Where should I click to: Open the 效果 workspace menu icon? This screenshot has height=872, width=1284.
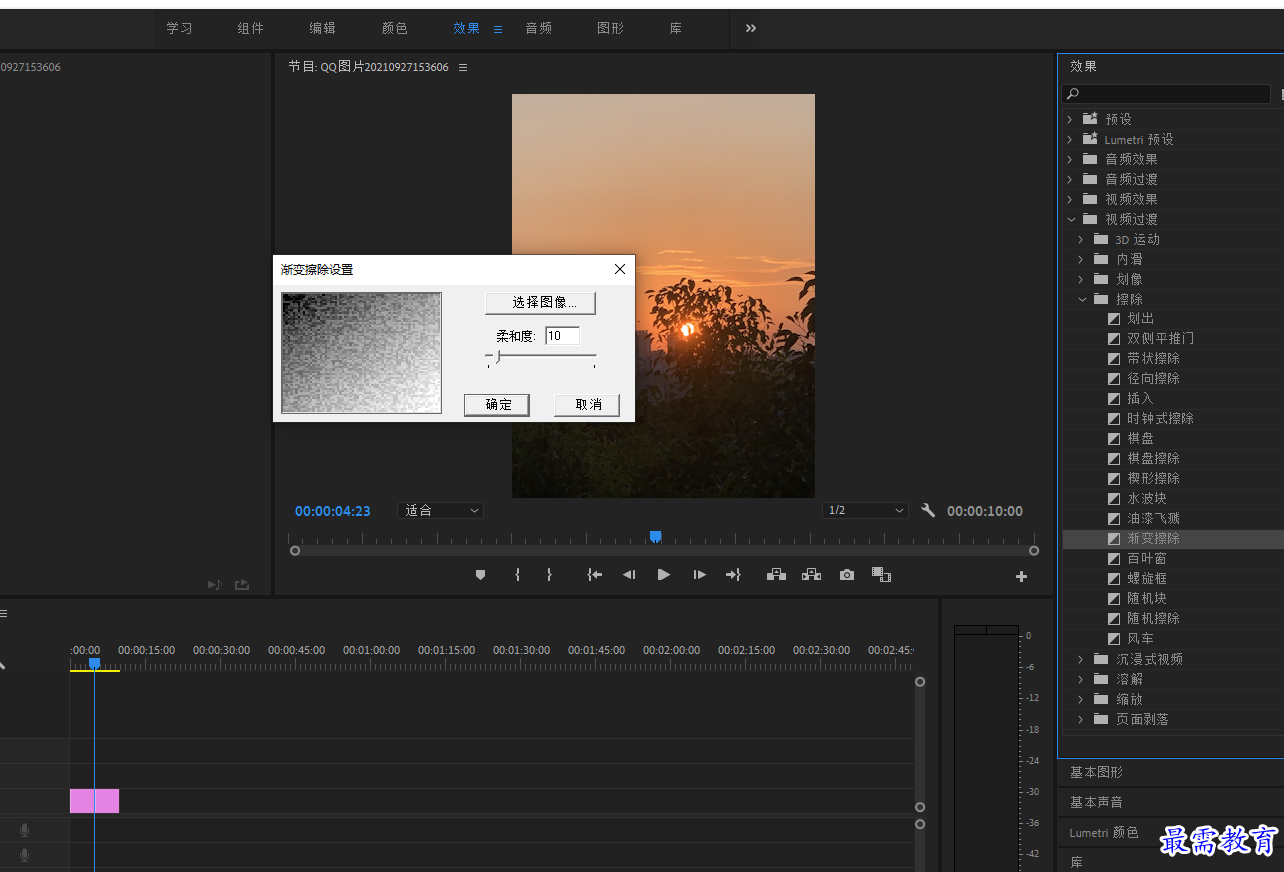[498, 29]
